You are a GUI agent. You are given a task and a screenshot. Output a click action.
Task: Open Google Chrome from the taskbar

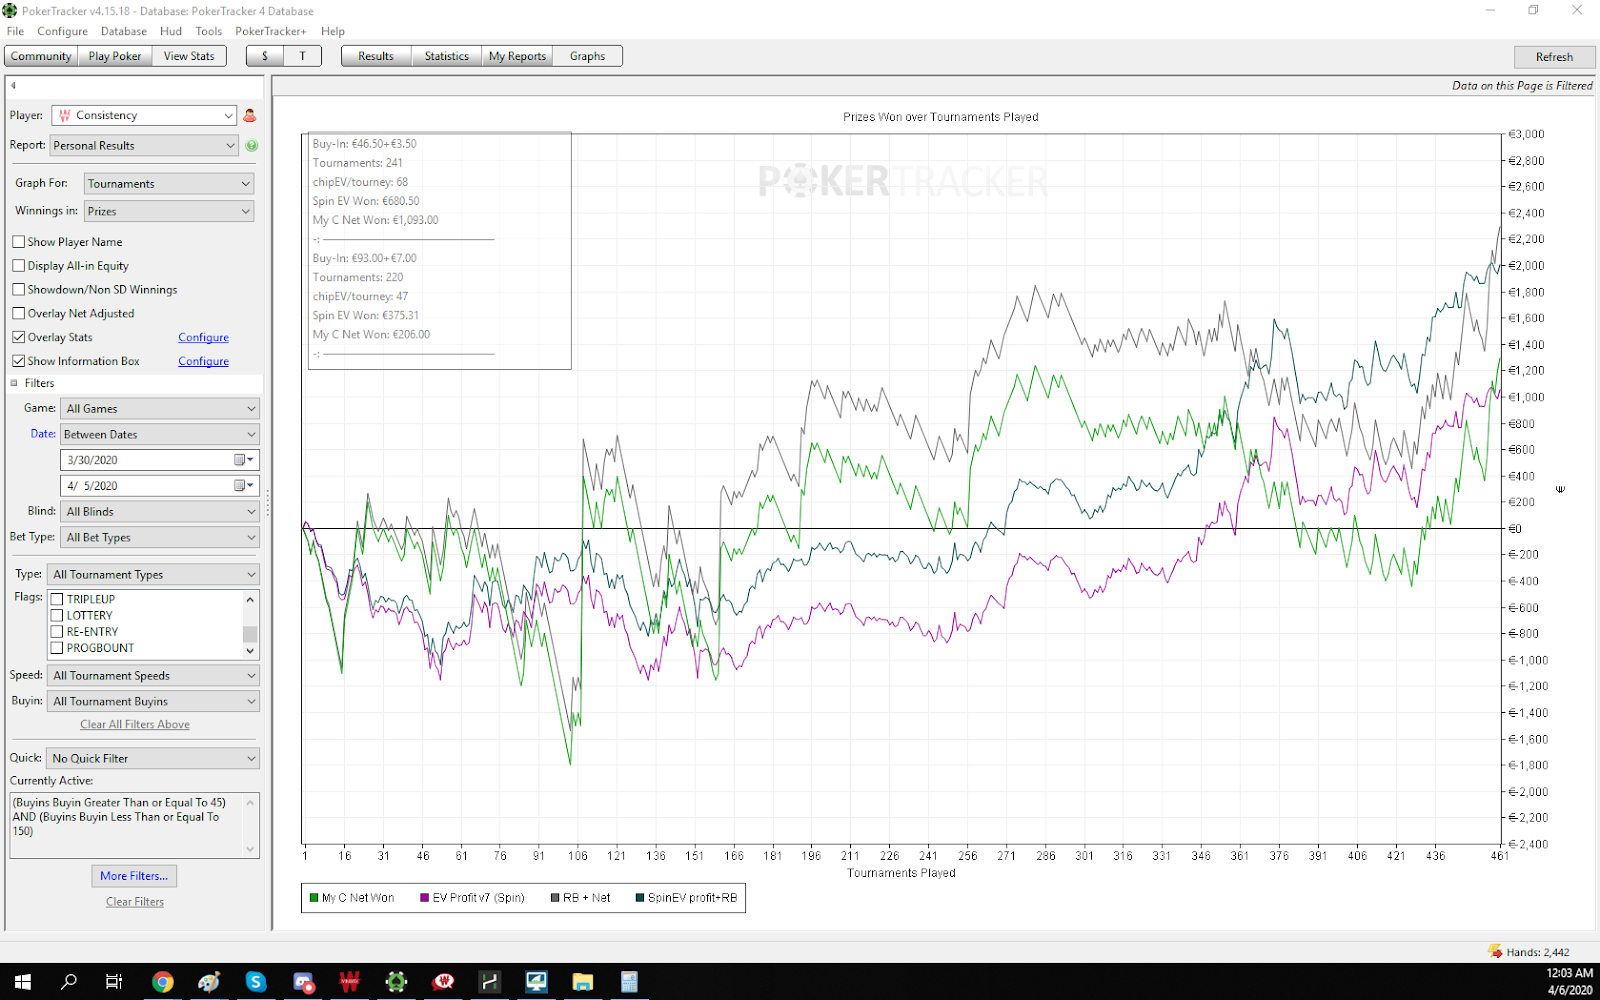click(163, 982)
